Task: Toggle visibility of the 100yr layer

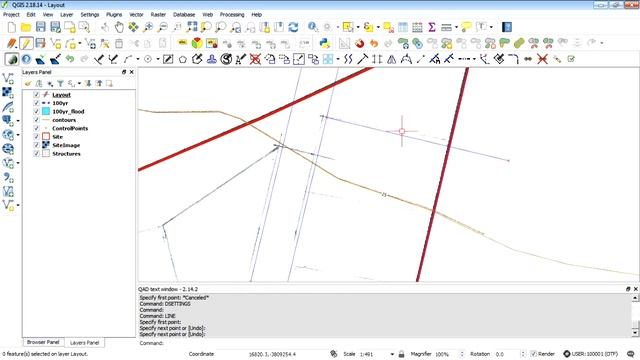Action: pyautogui.click(x=36, y=103)
